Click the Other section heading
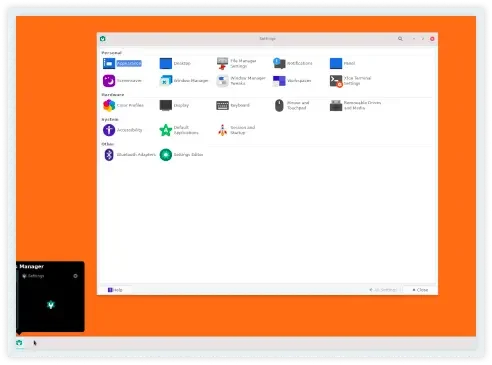The height and width of the screenshot is (365, 492). (108, 144)
